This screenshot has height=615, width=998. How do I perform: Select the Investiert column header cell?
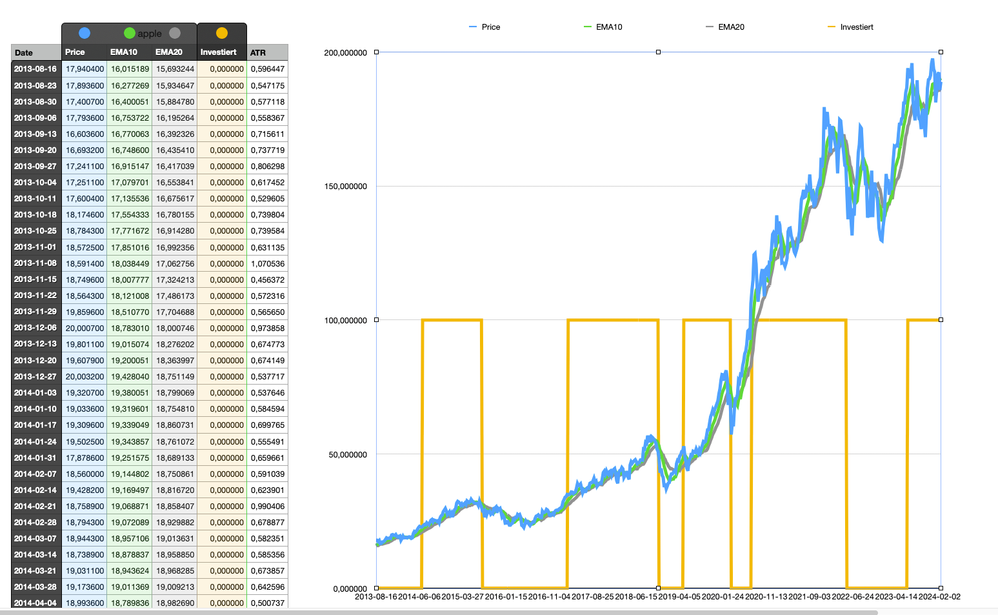pos(222,52)
